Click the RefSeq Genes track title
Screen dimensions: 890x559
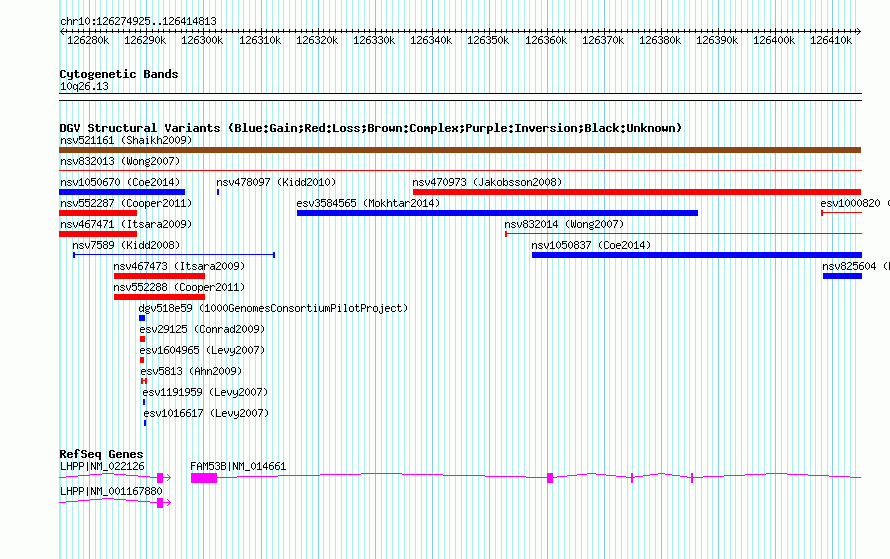click(x=101, y=454)
